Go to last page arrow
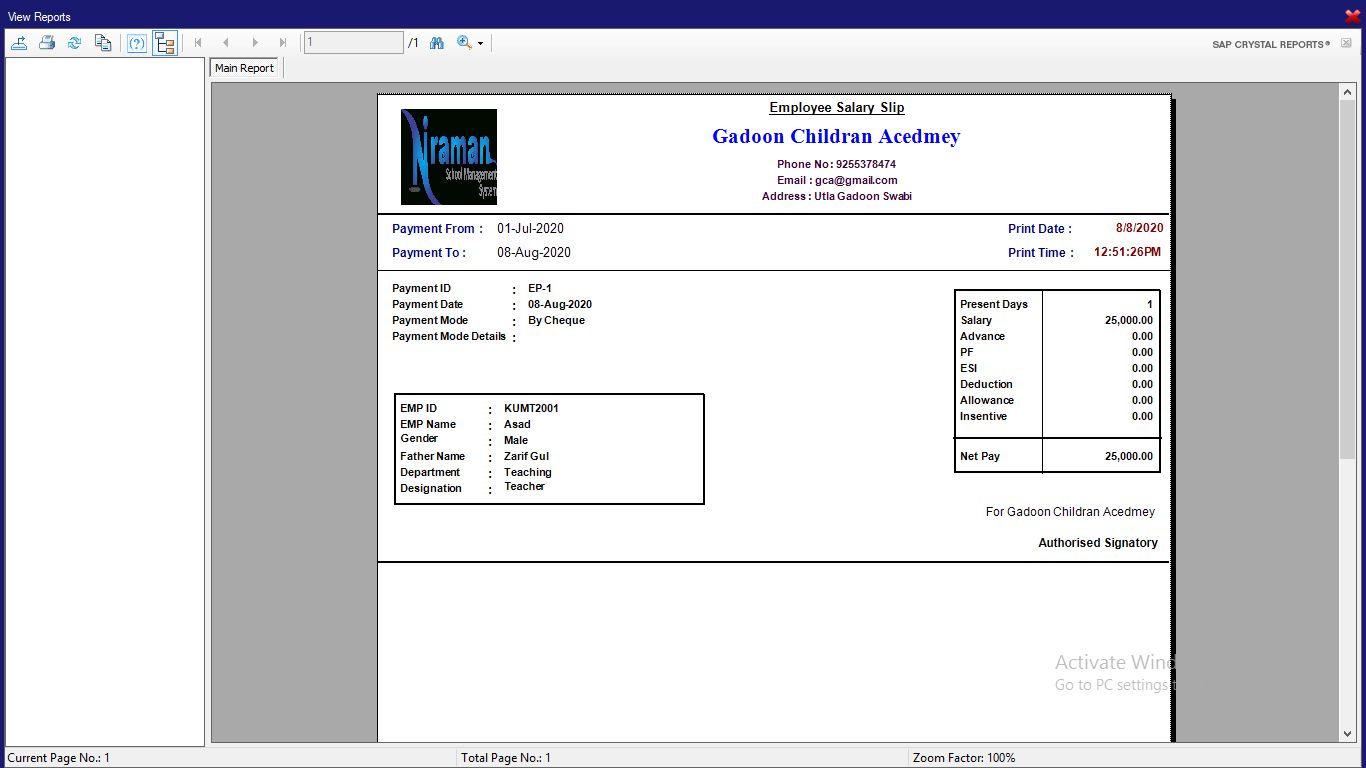Image resolution: width=1366 pixels, height=768 pixels. pos(282,43)
